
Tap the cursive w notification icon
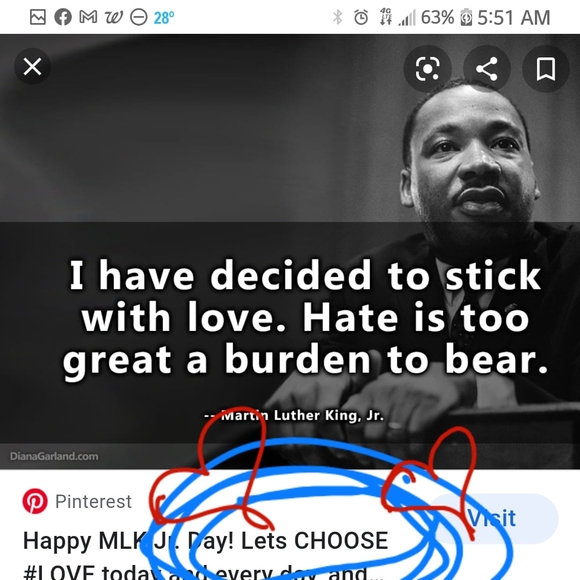[114, 17]
